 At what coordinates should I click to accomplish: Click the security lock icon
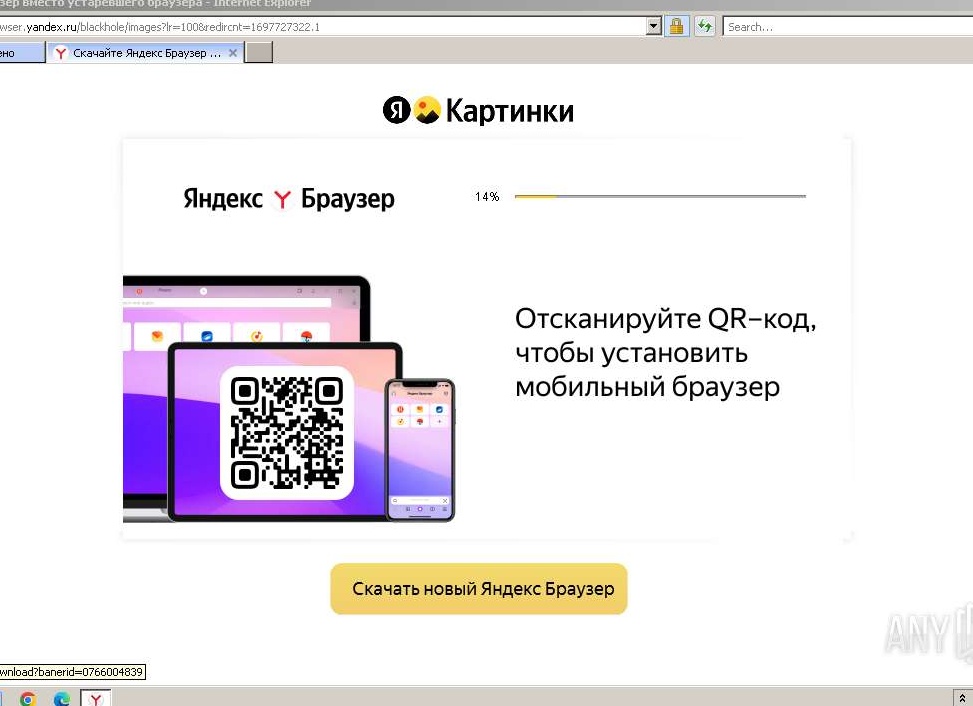coord(676,26)
